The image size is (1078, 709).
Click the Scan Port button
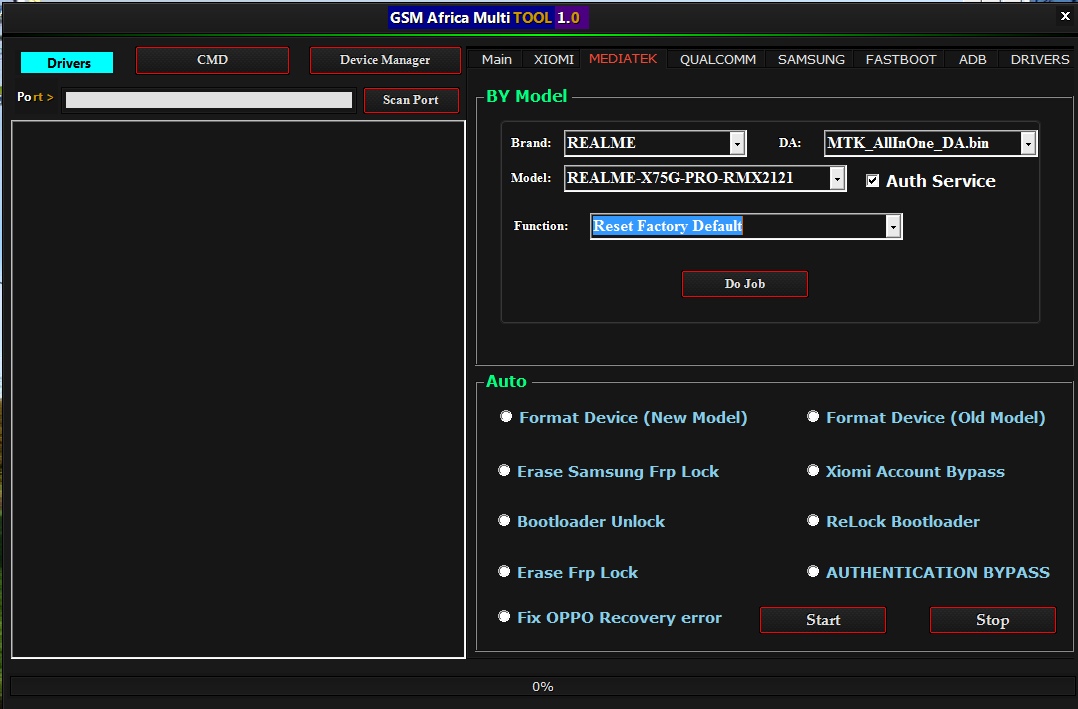[411, 100]
